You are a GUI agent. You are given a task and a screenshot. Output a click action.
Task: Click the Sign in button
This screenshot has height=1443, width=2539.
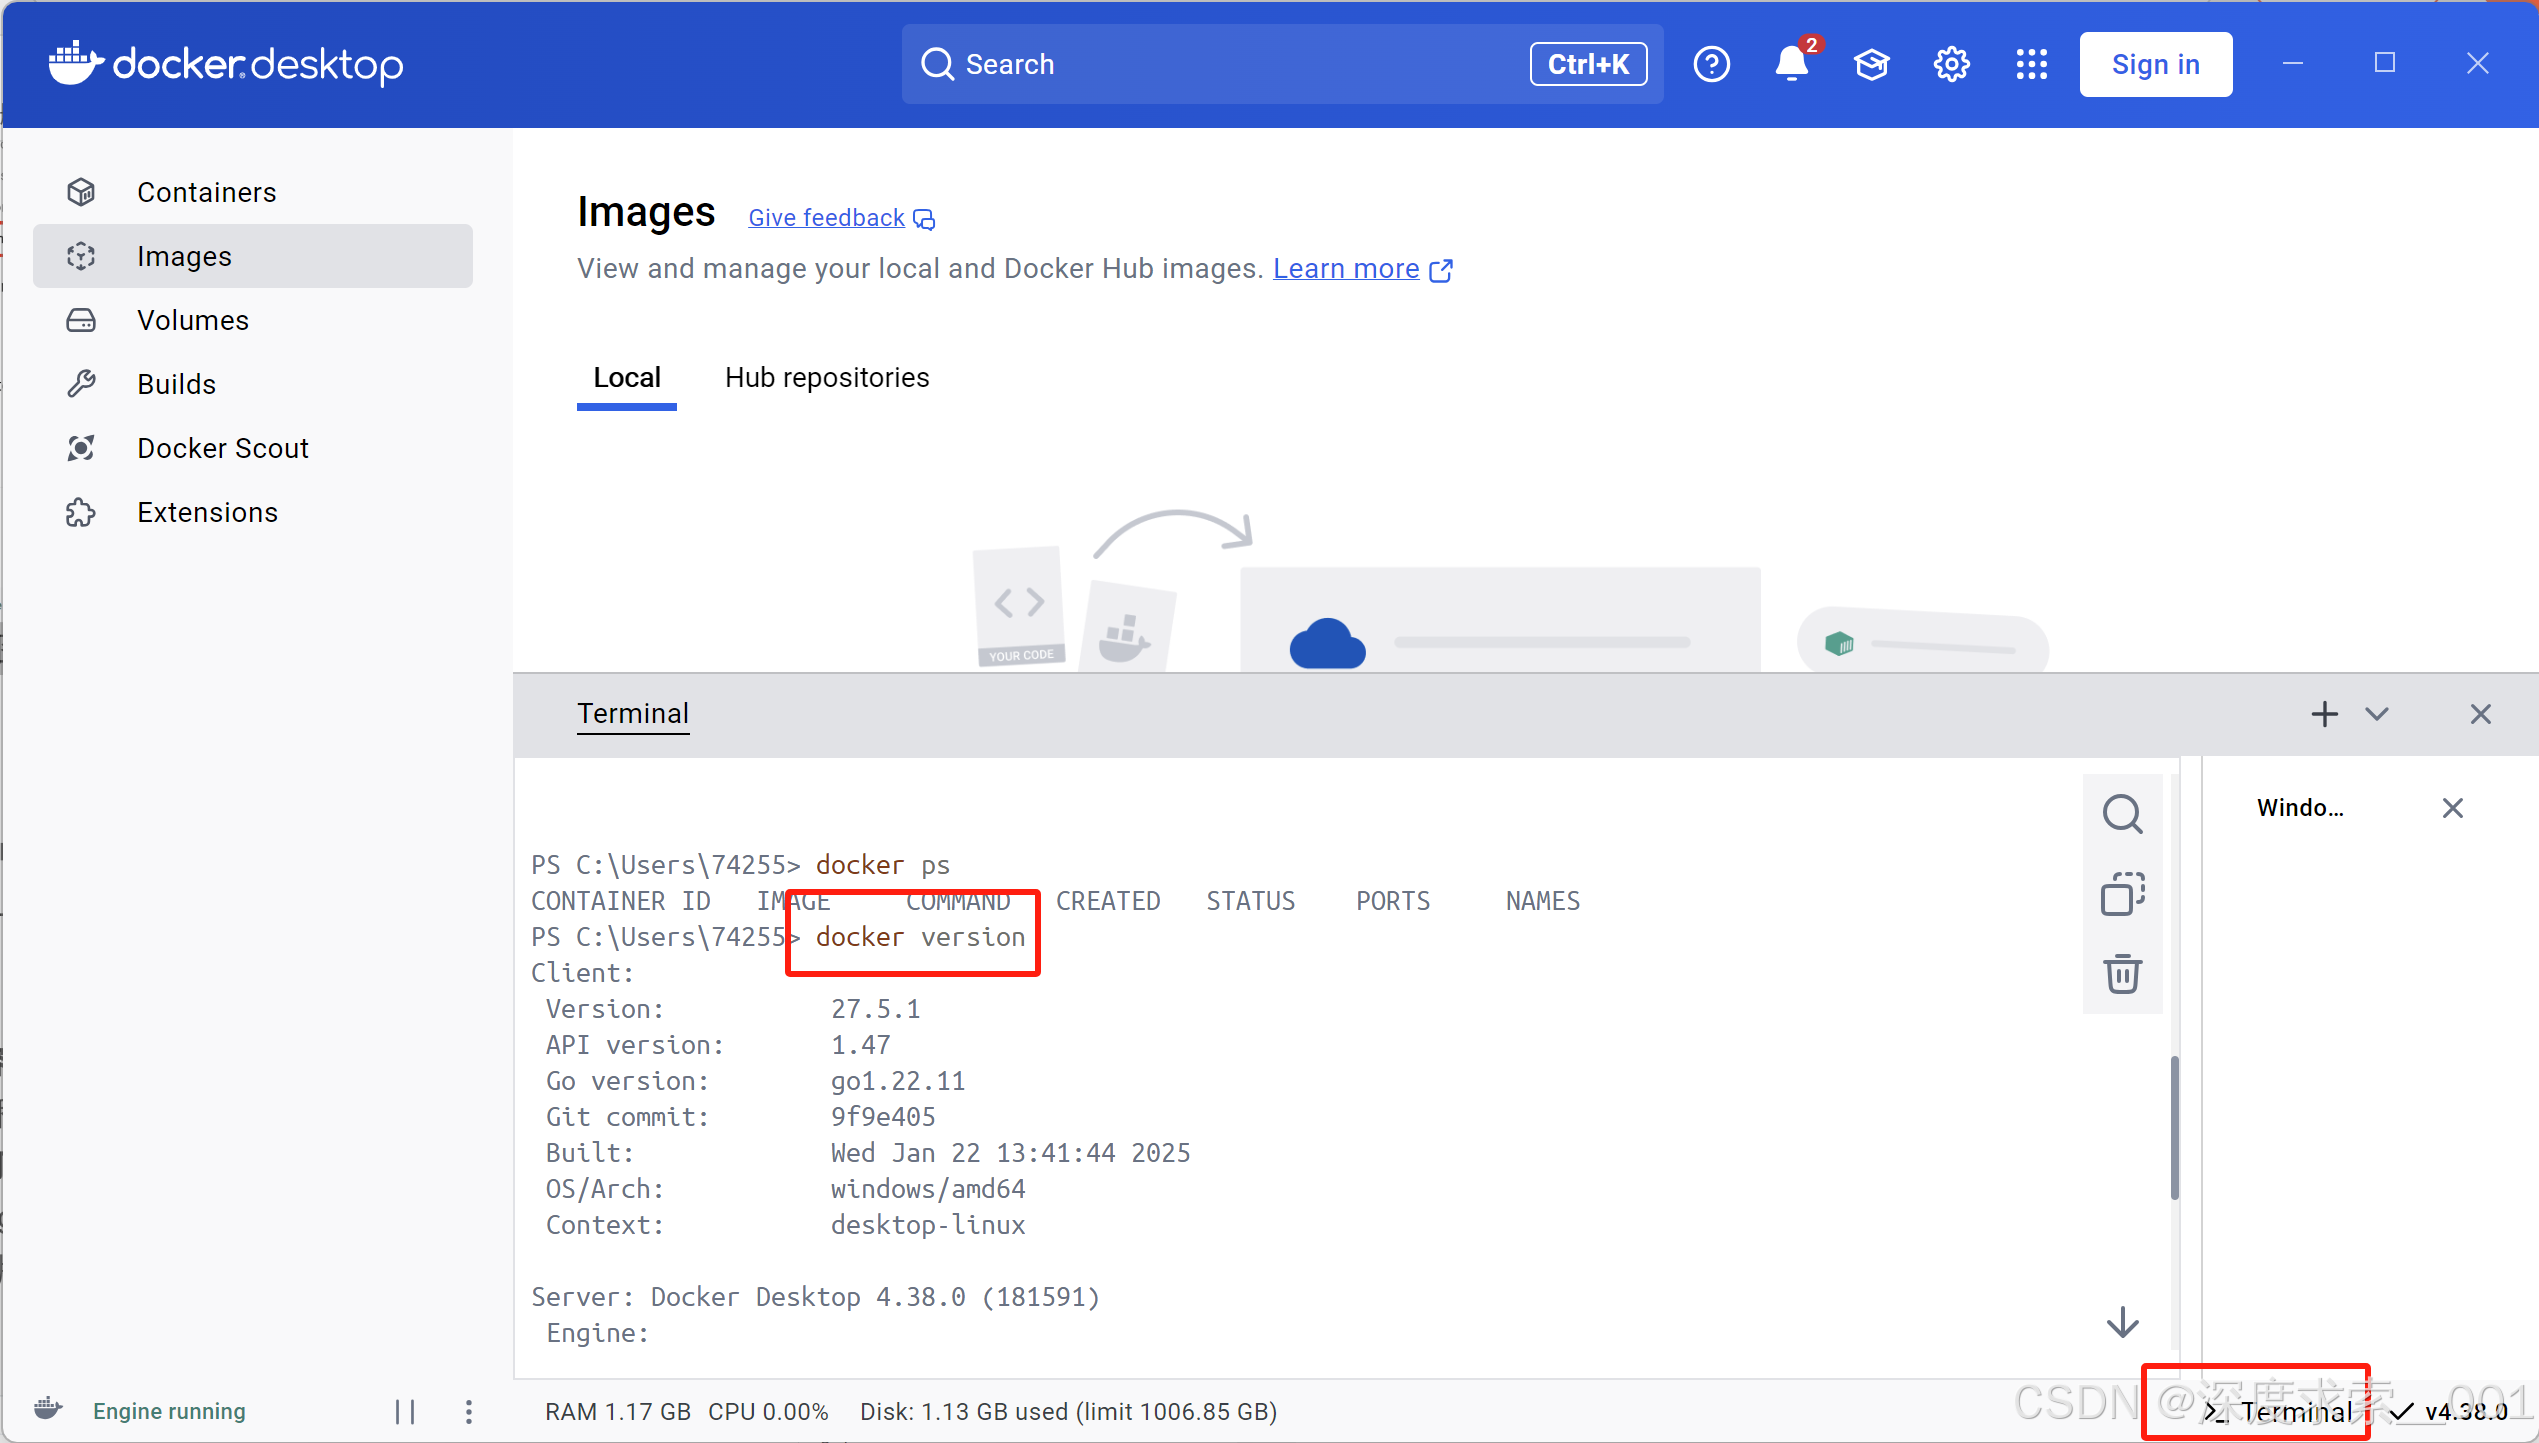tap(2155, 65)
